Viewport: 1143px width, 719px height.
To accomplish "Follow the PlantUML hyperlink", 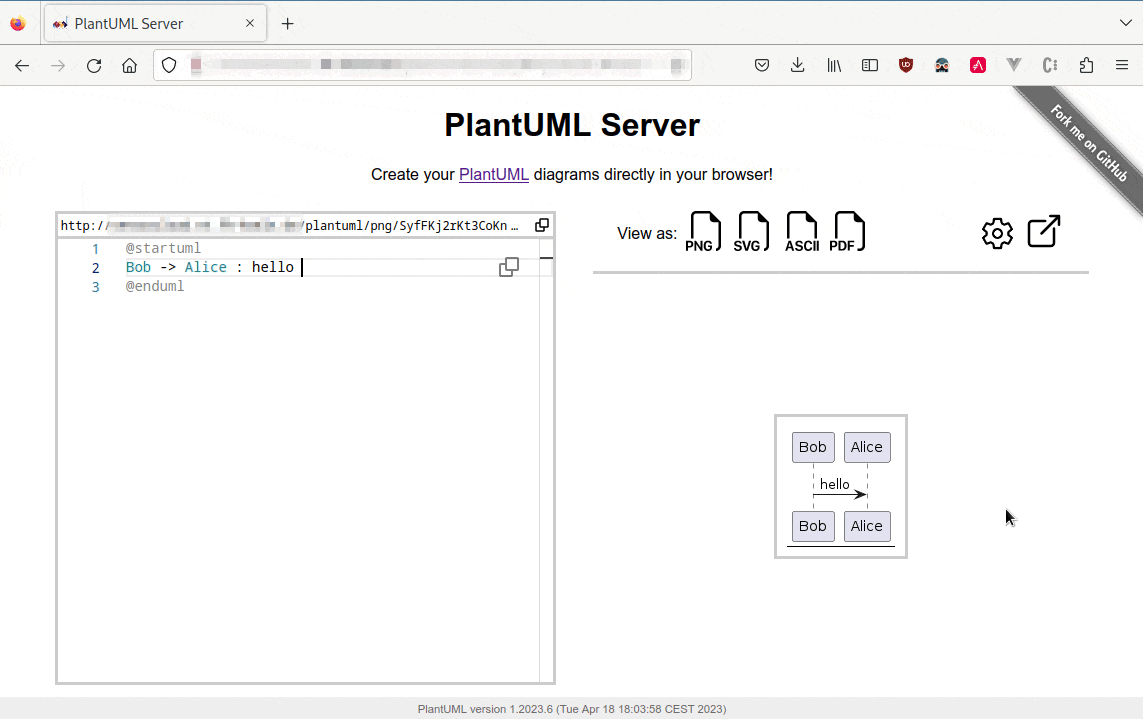I will click(x=494, y=174).
